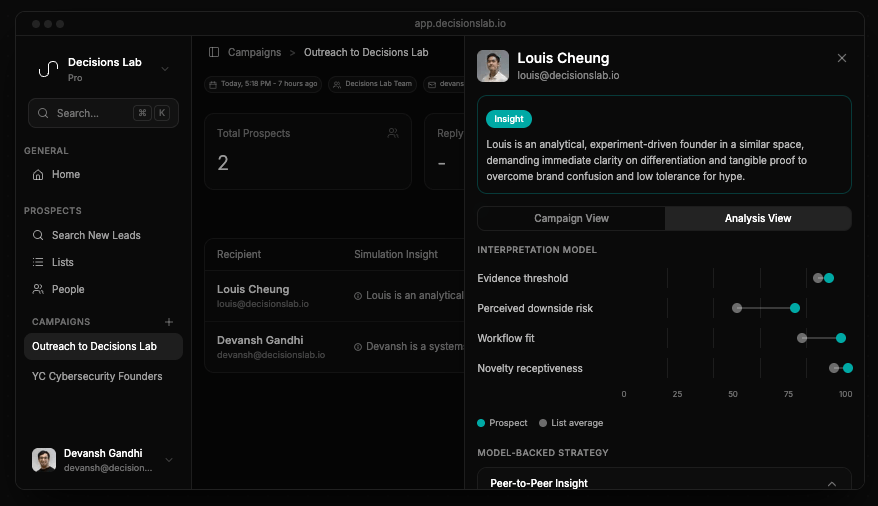Switch to Campaign View tab
Image resolution: width=878 pixels, height=506 pixels.
click(x=571, y=219)
